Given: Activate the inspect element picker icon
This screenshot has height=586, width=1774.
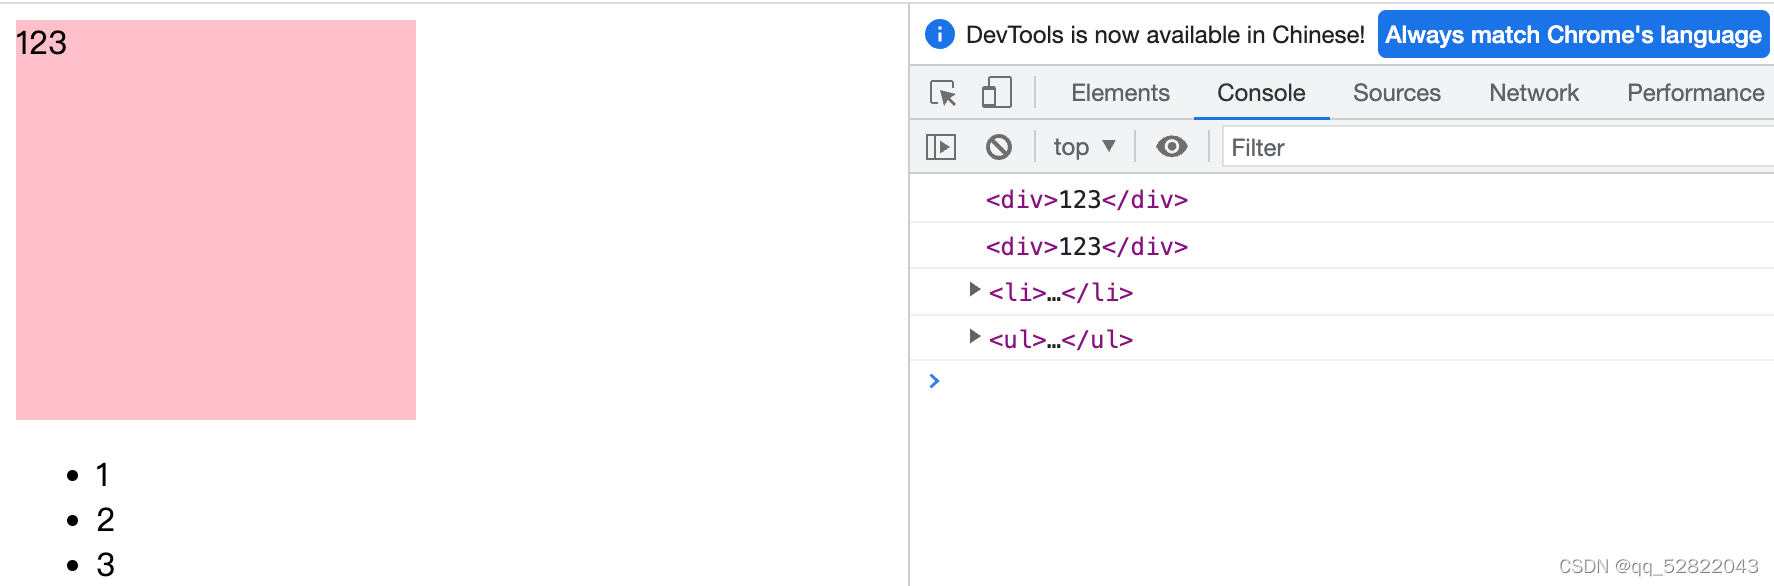Looking at the screenshot, I should [x=943, y=93].
